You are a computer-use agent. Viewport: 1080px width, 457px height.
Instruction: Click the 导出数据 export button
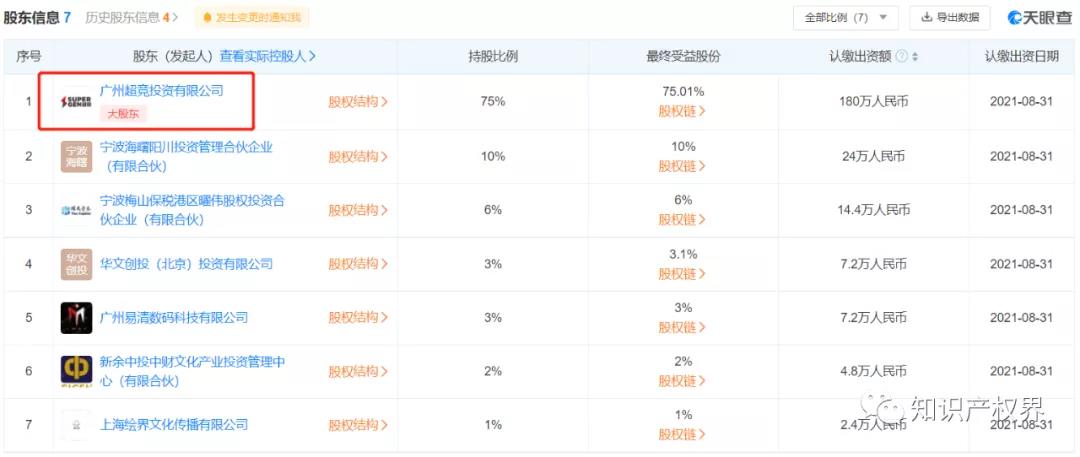click(x=949, y=17)
